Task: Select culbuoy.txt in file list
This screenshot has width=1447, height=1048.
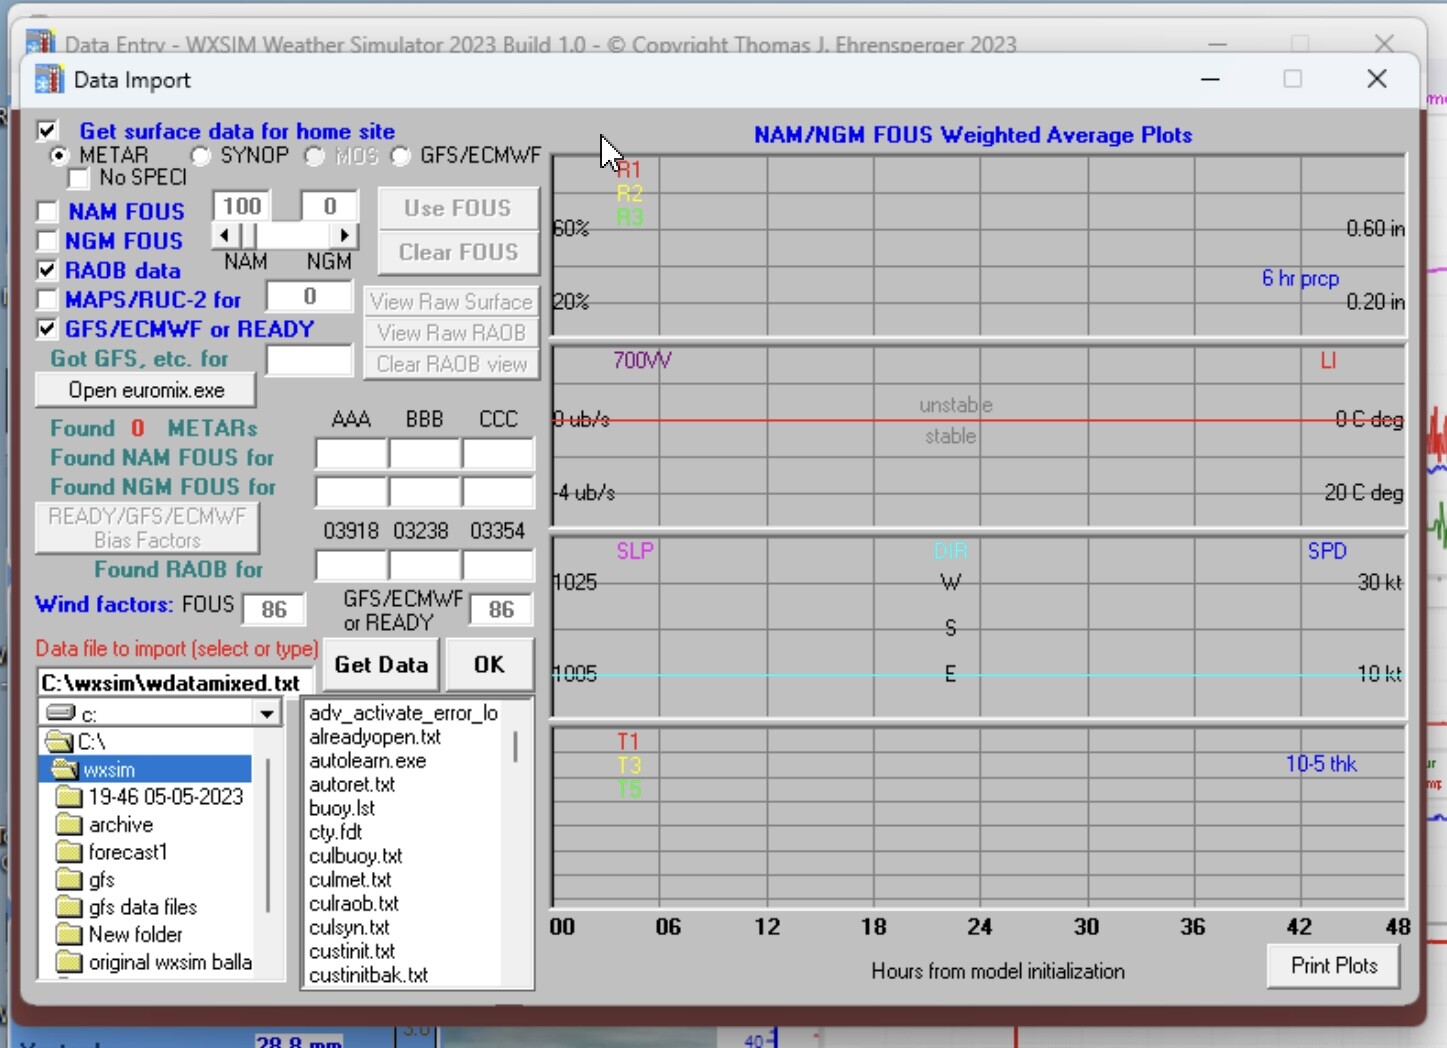Action: pos(356,856)
